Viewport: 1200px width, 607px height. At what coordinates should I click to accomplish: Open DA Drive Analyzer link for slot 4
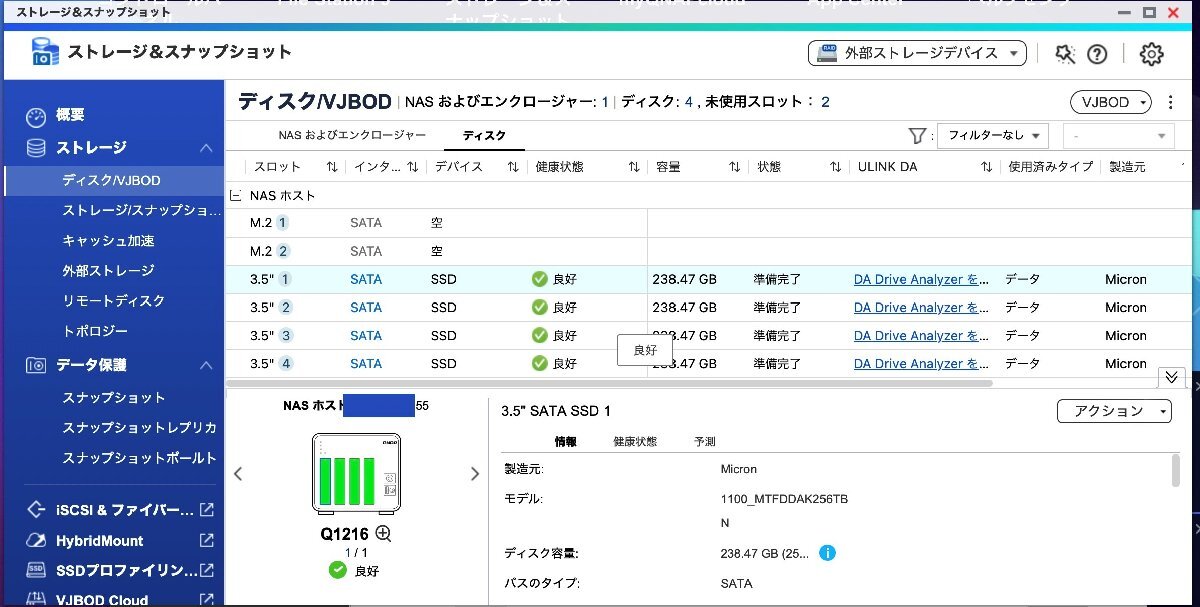(x=922, y=363)
